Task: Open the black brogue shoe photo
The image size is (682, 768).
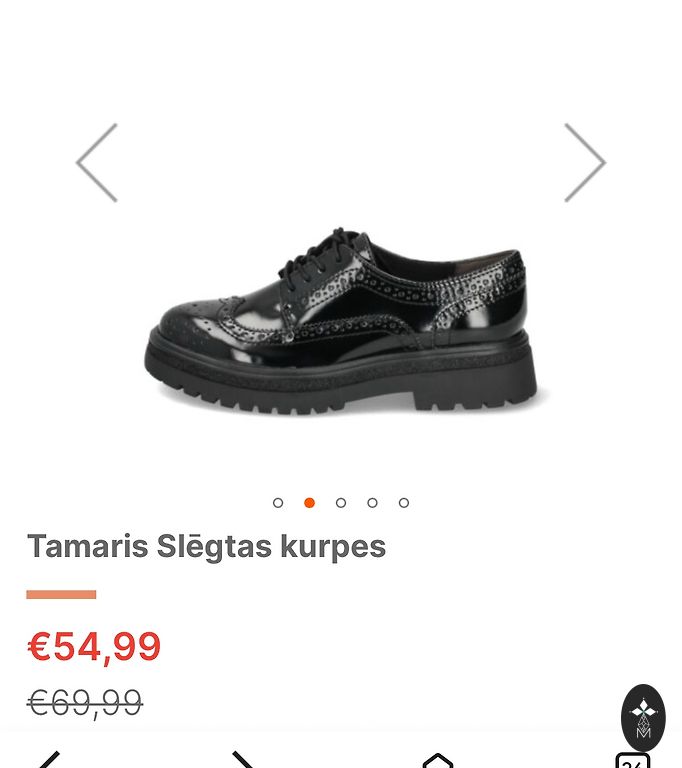Action: pyautogui.click(x=341, y=322)
